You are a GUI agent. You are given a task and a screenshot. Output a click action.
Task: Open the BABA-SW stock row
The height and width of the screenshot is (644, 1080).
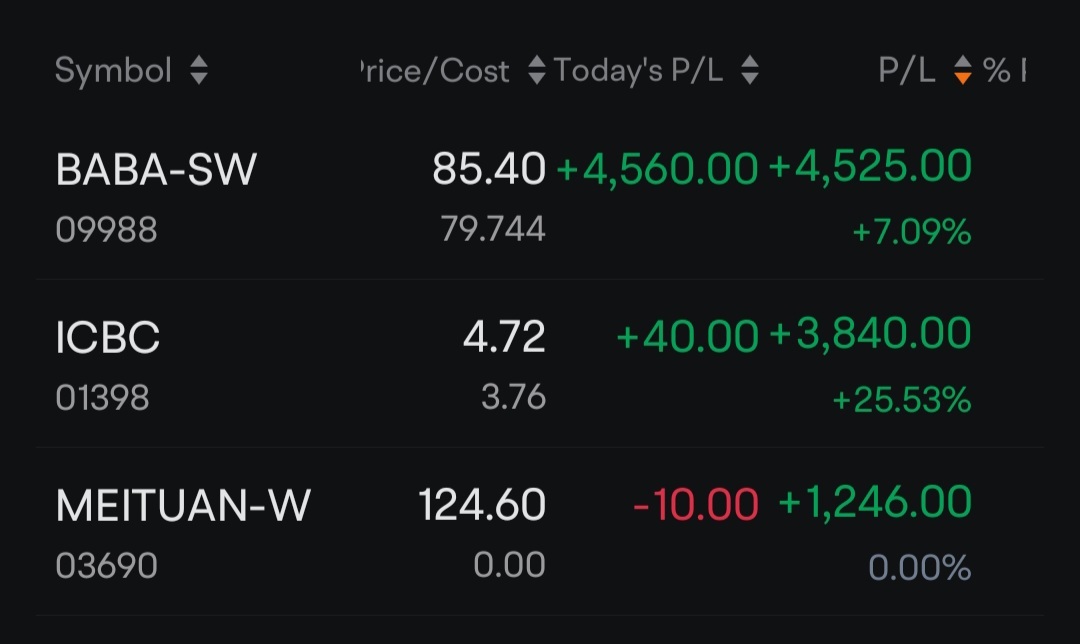click(540, 196)
